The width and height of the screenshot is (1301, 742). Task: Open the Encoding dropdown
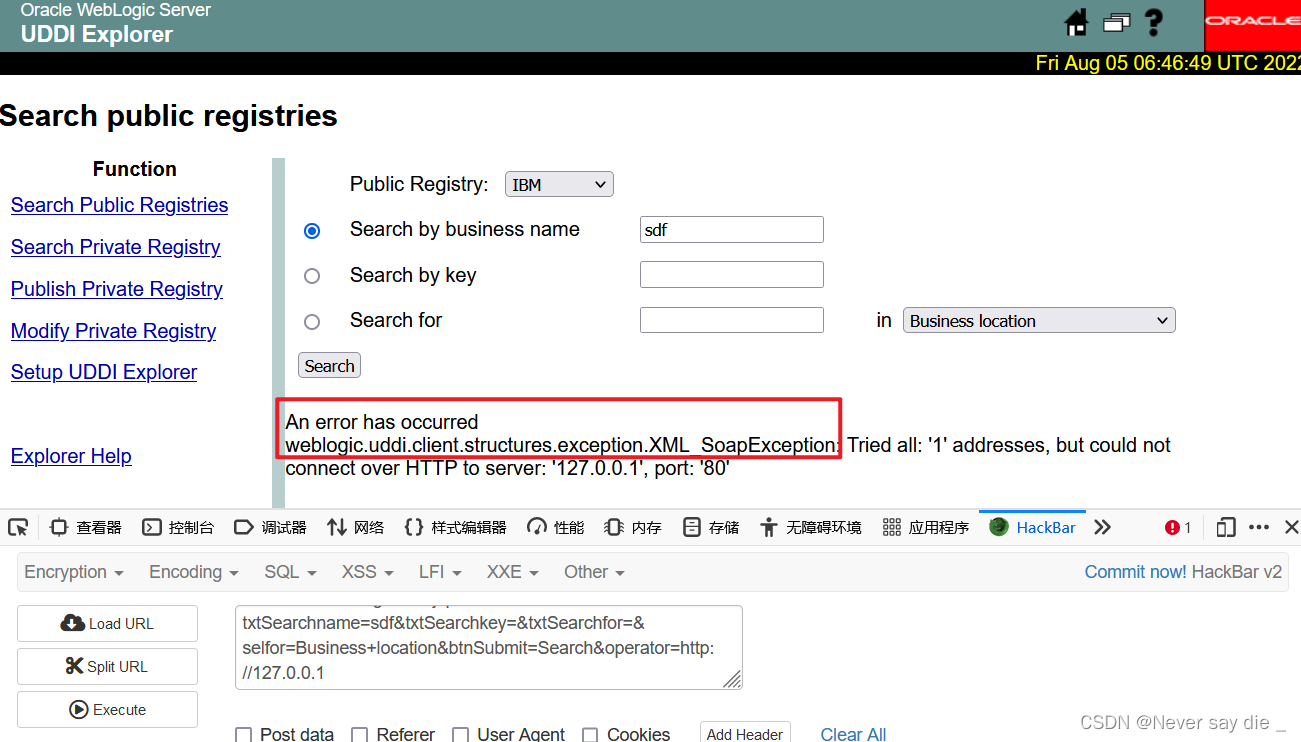[194, 572]
